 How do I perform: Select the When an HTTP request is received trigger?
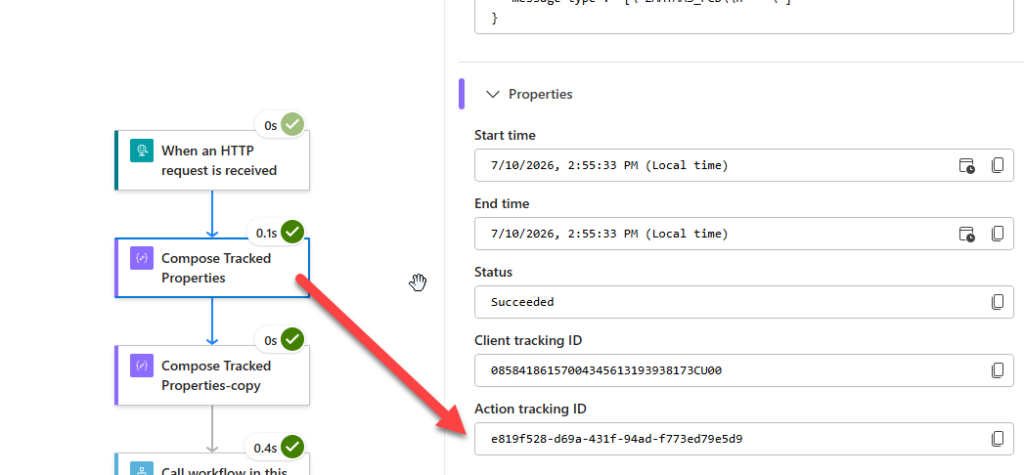pos(212,160)
